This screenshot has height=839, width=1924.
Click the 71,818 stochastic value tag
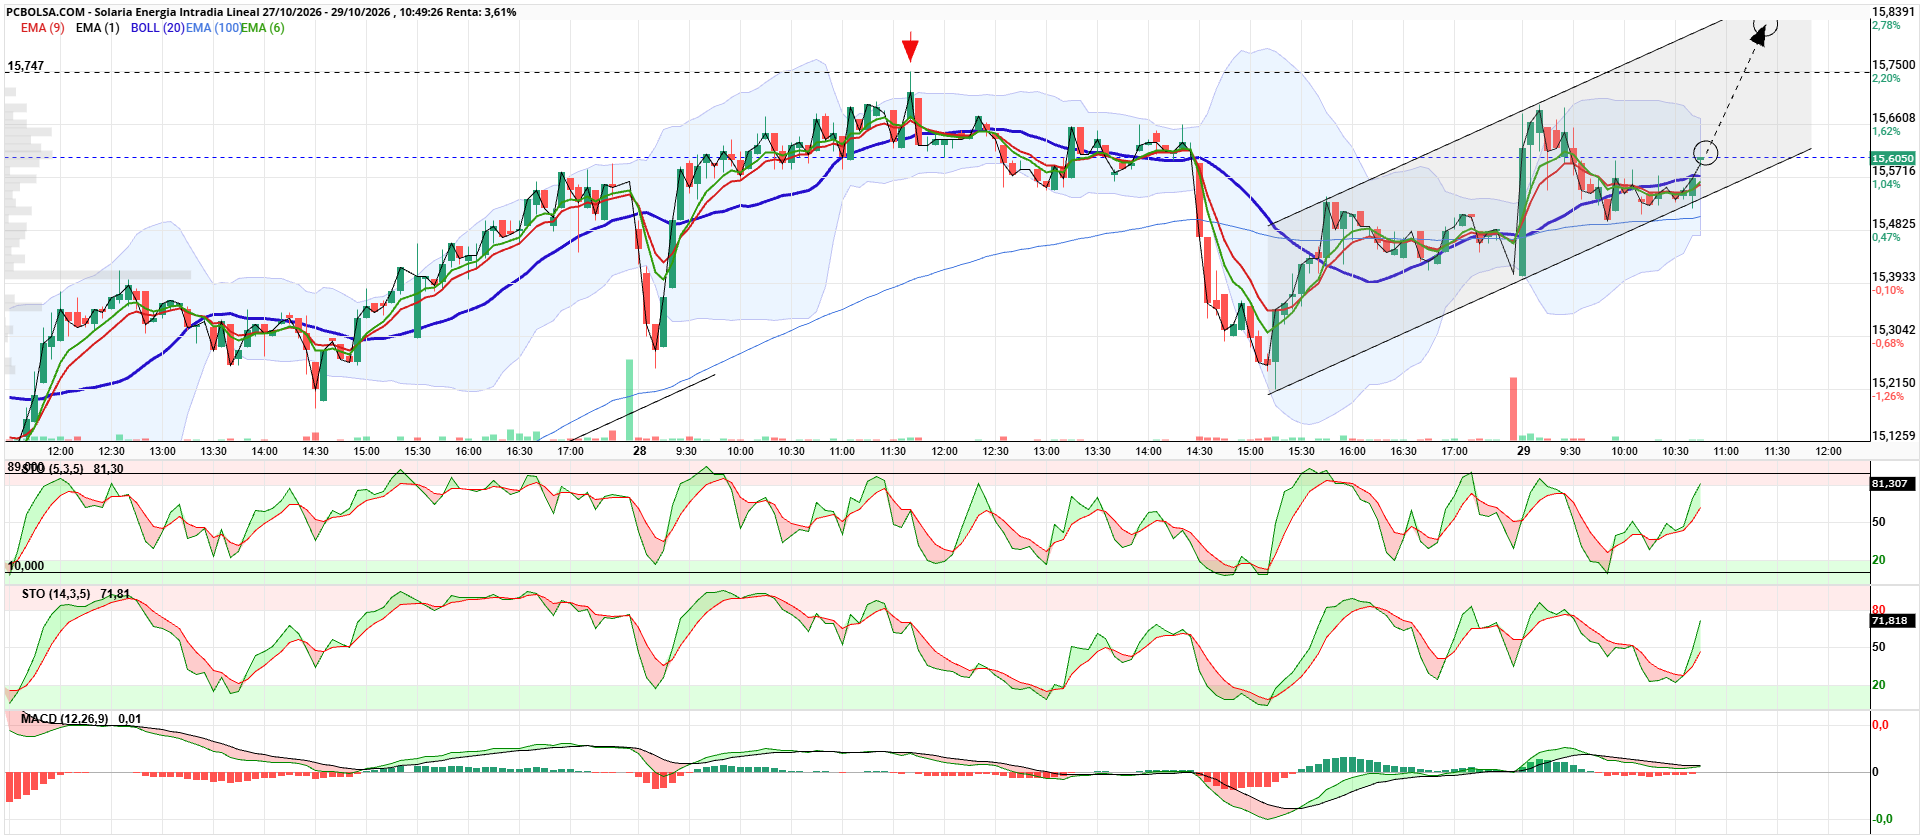(1890, 621)
